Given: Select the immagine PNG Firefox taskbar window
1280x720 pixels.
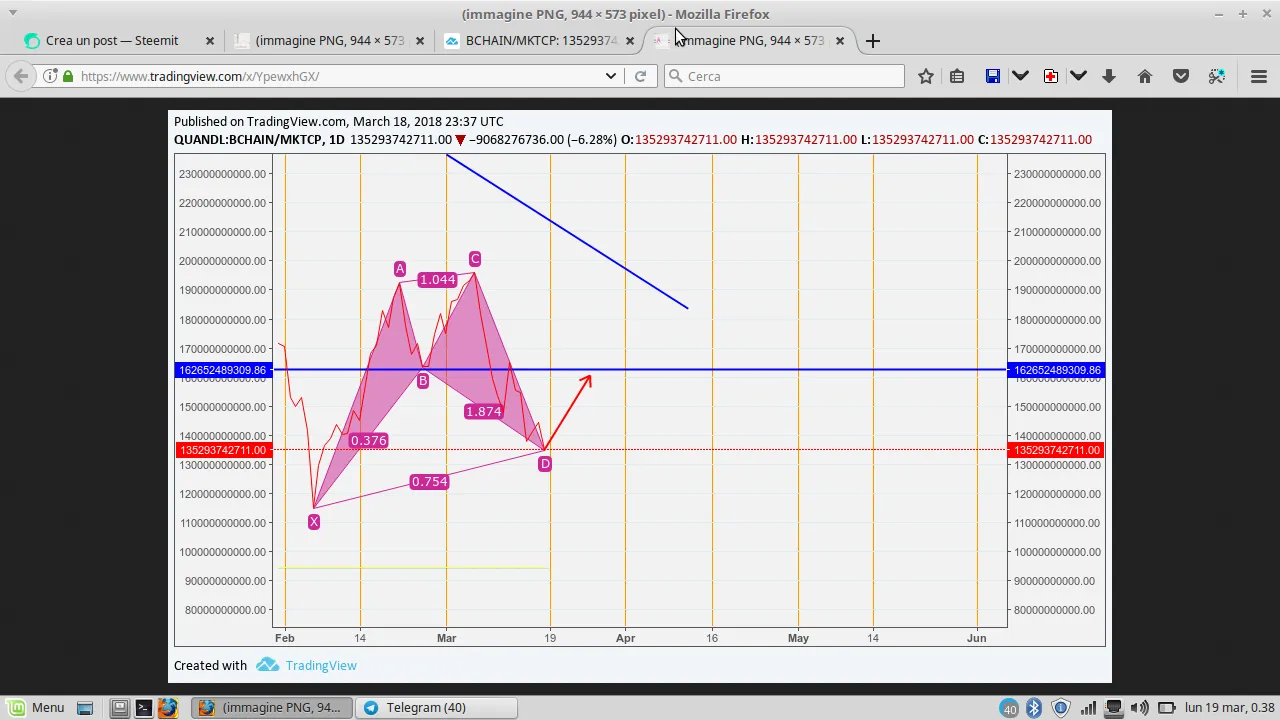Looking at the screenshot, I should [272, 708].
